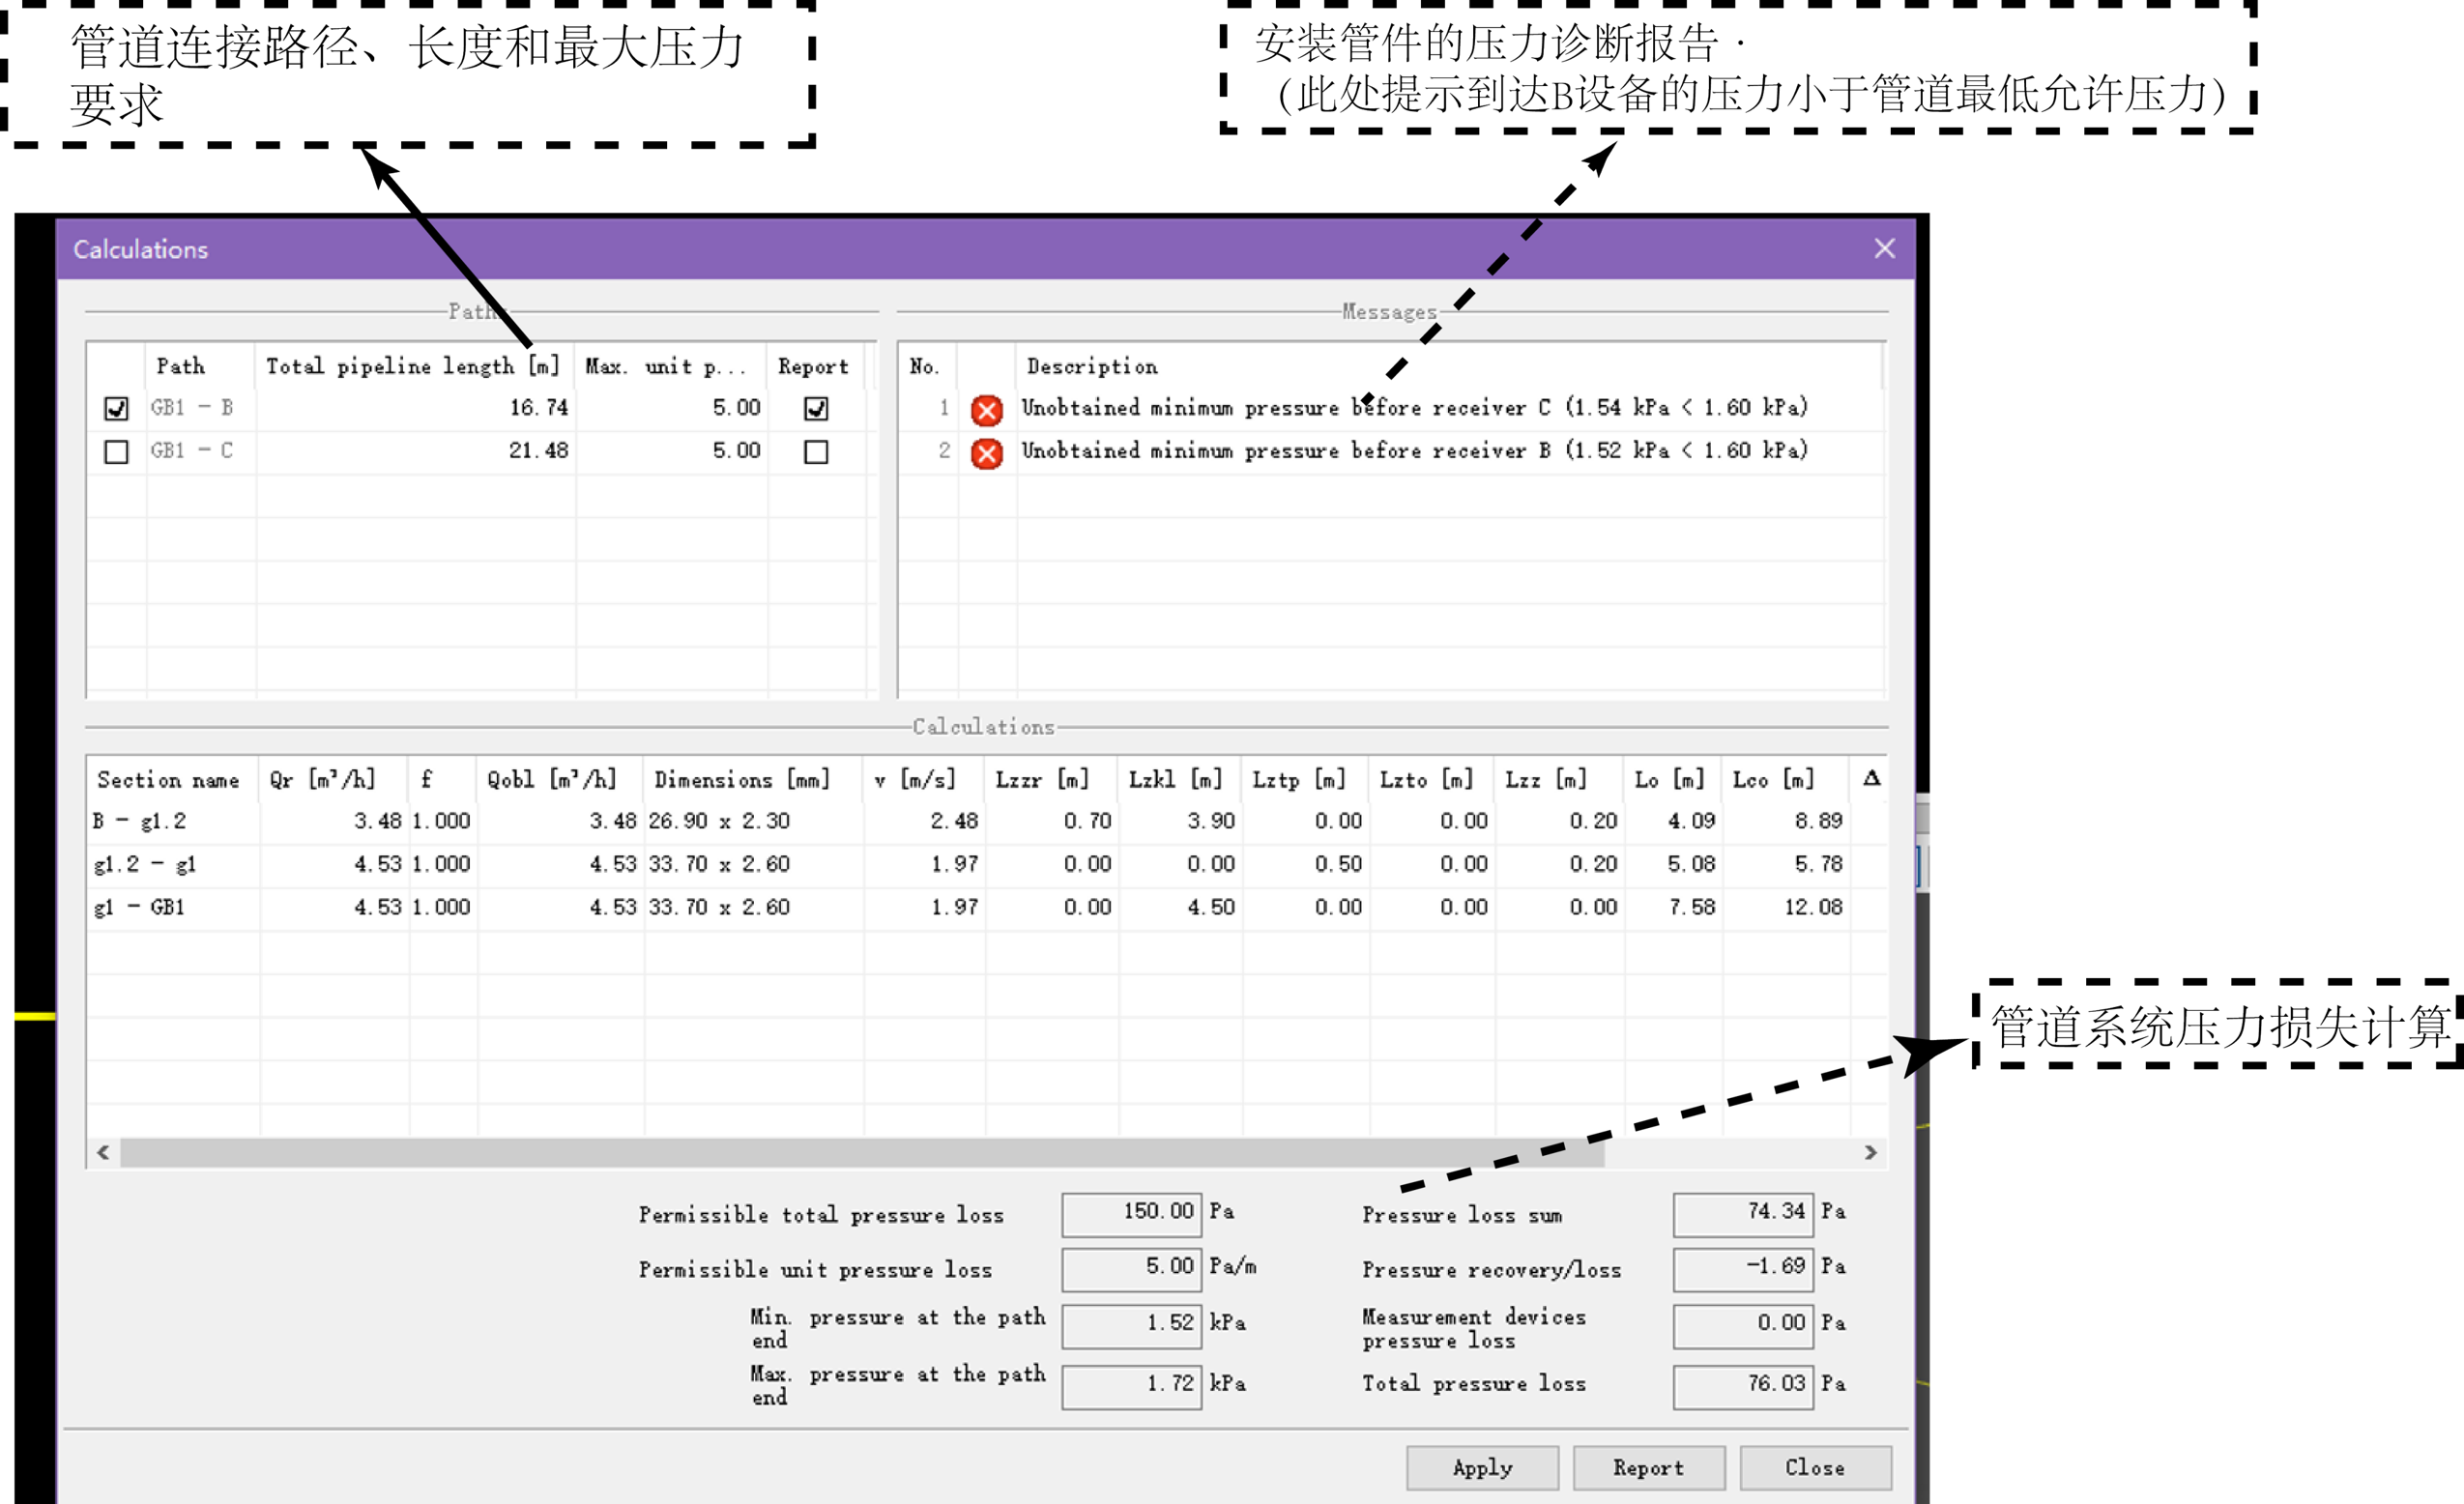Click the close X icon on dialog
This screenshot has width=2464, height=1504.
[x=1881, y=248]
